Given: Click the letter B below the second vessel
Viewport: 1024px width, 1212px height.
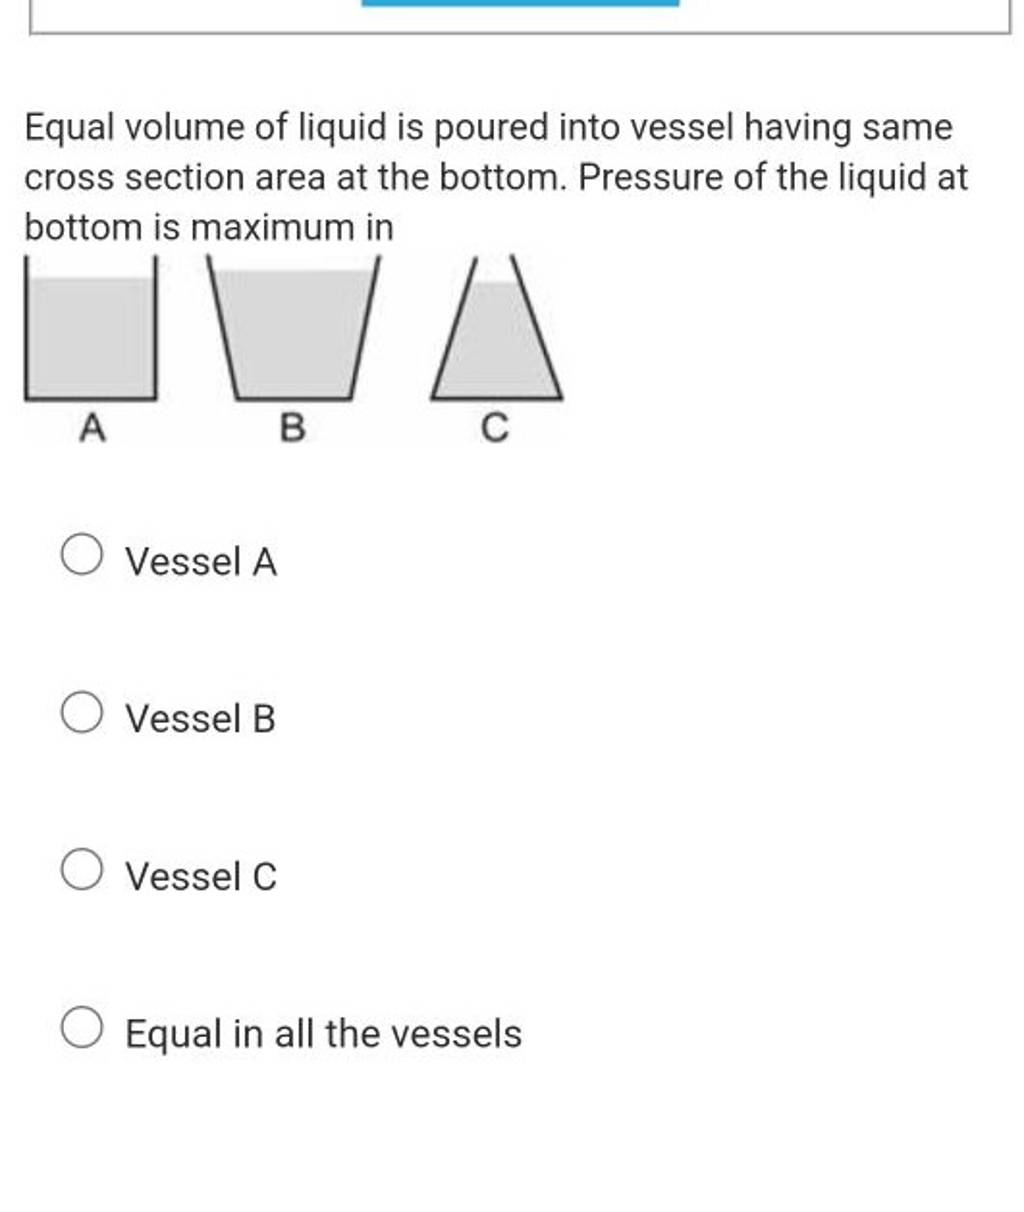Looking at the screenshot, I should (x=293, y=428).
